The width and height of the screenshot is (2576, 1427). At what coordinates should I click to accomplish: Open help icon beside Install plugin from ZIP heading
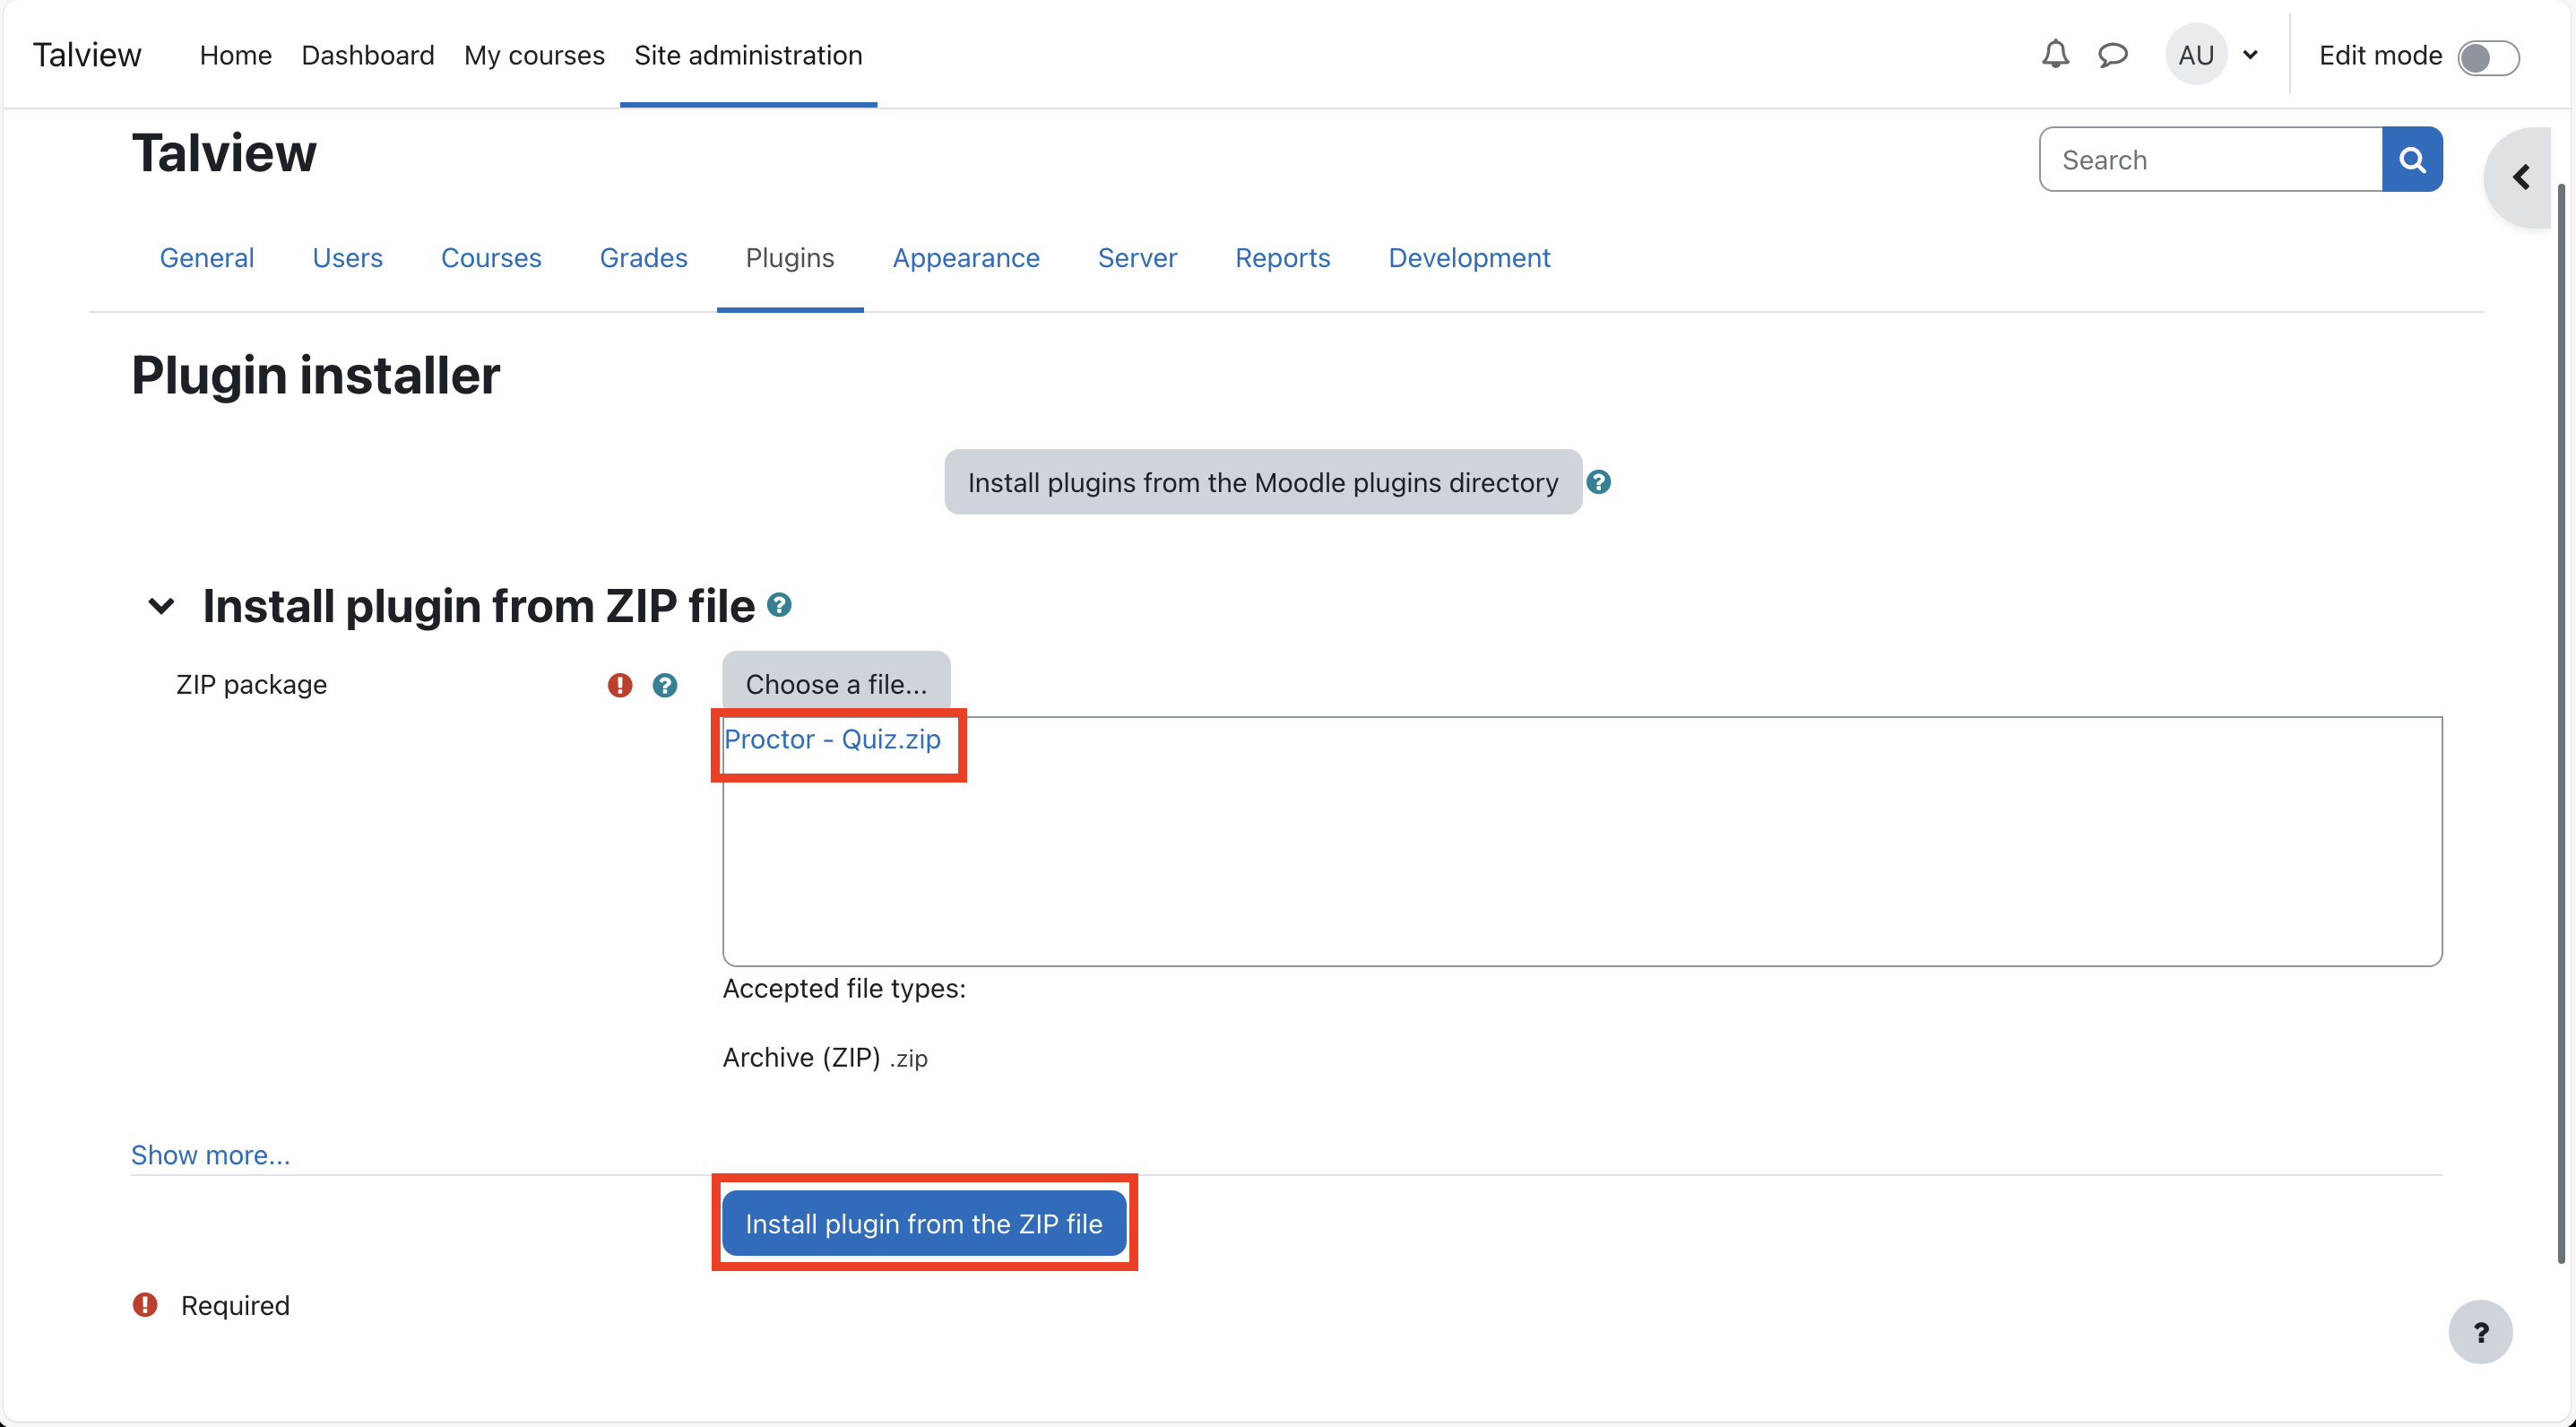click(x=779, y=604)
